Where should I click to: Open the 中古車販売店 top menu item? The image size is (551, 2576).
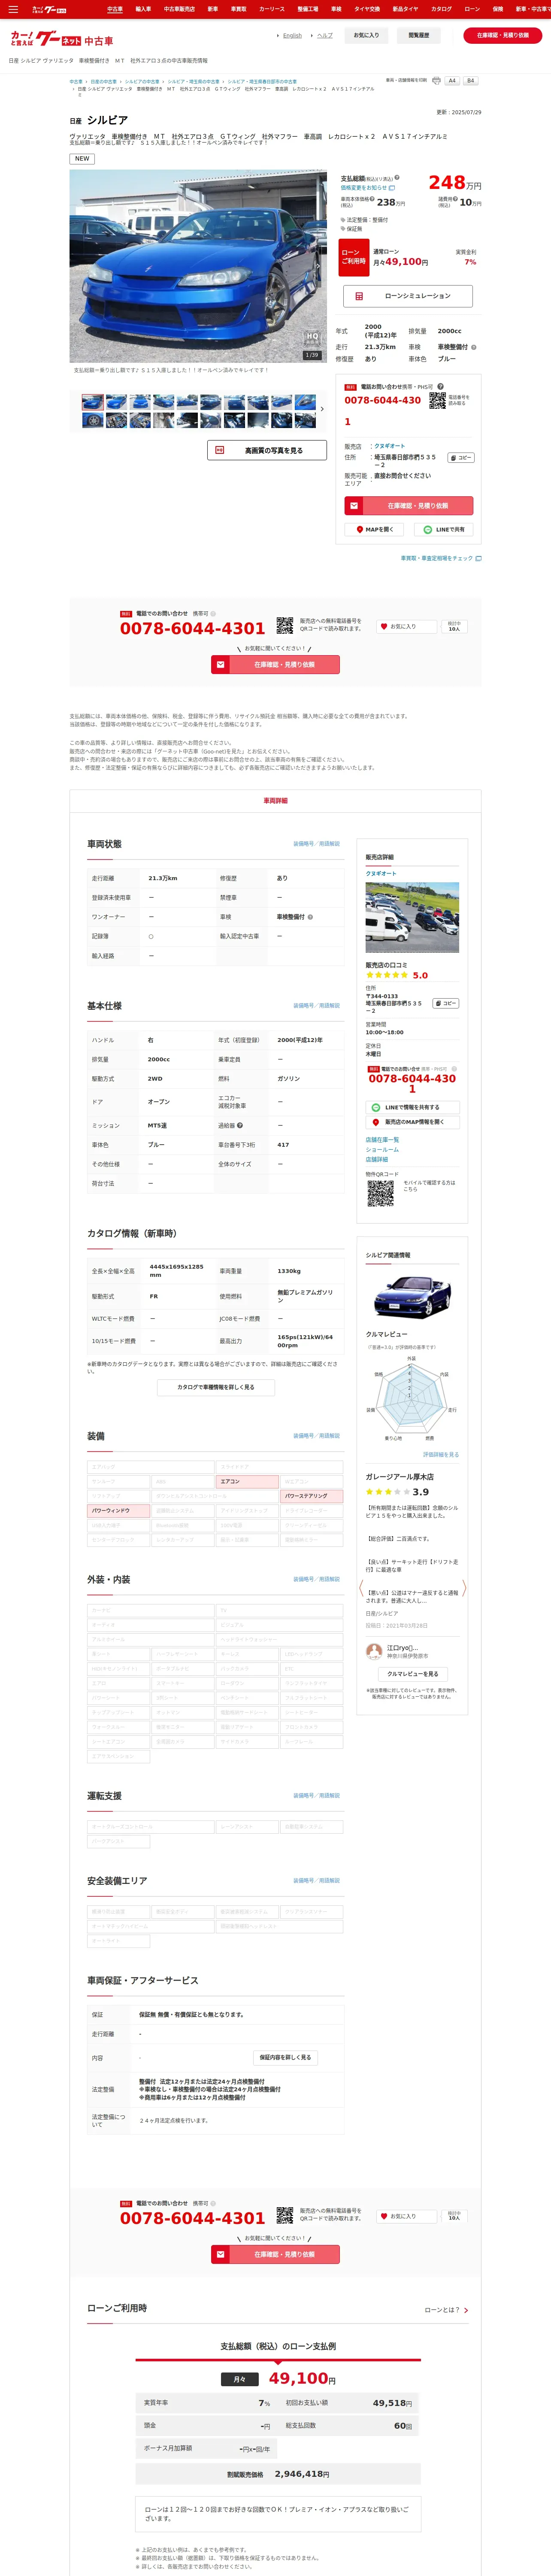point(180,9)
